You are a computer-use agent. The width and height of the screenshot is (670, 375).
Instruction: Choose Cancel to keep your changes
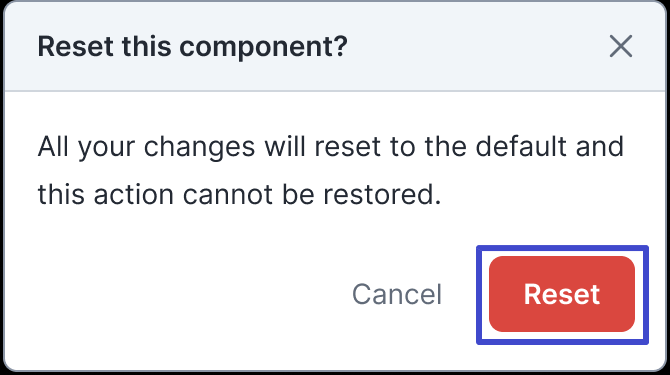[397, 294]
